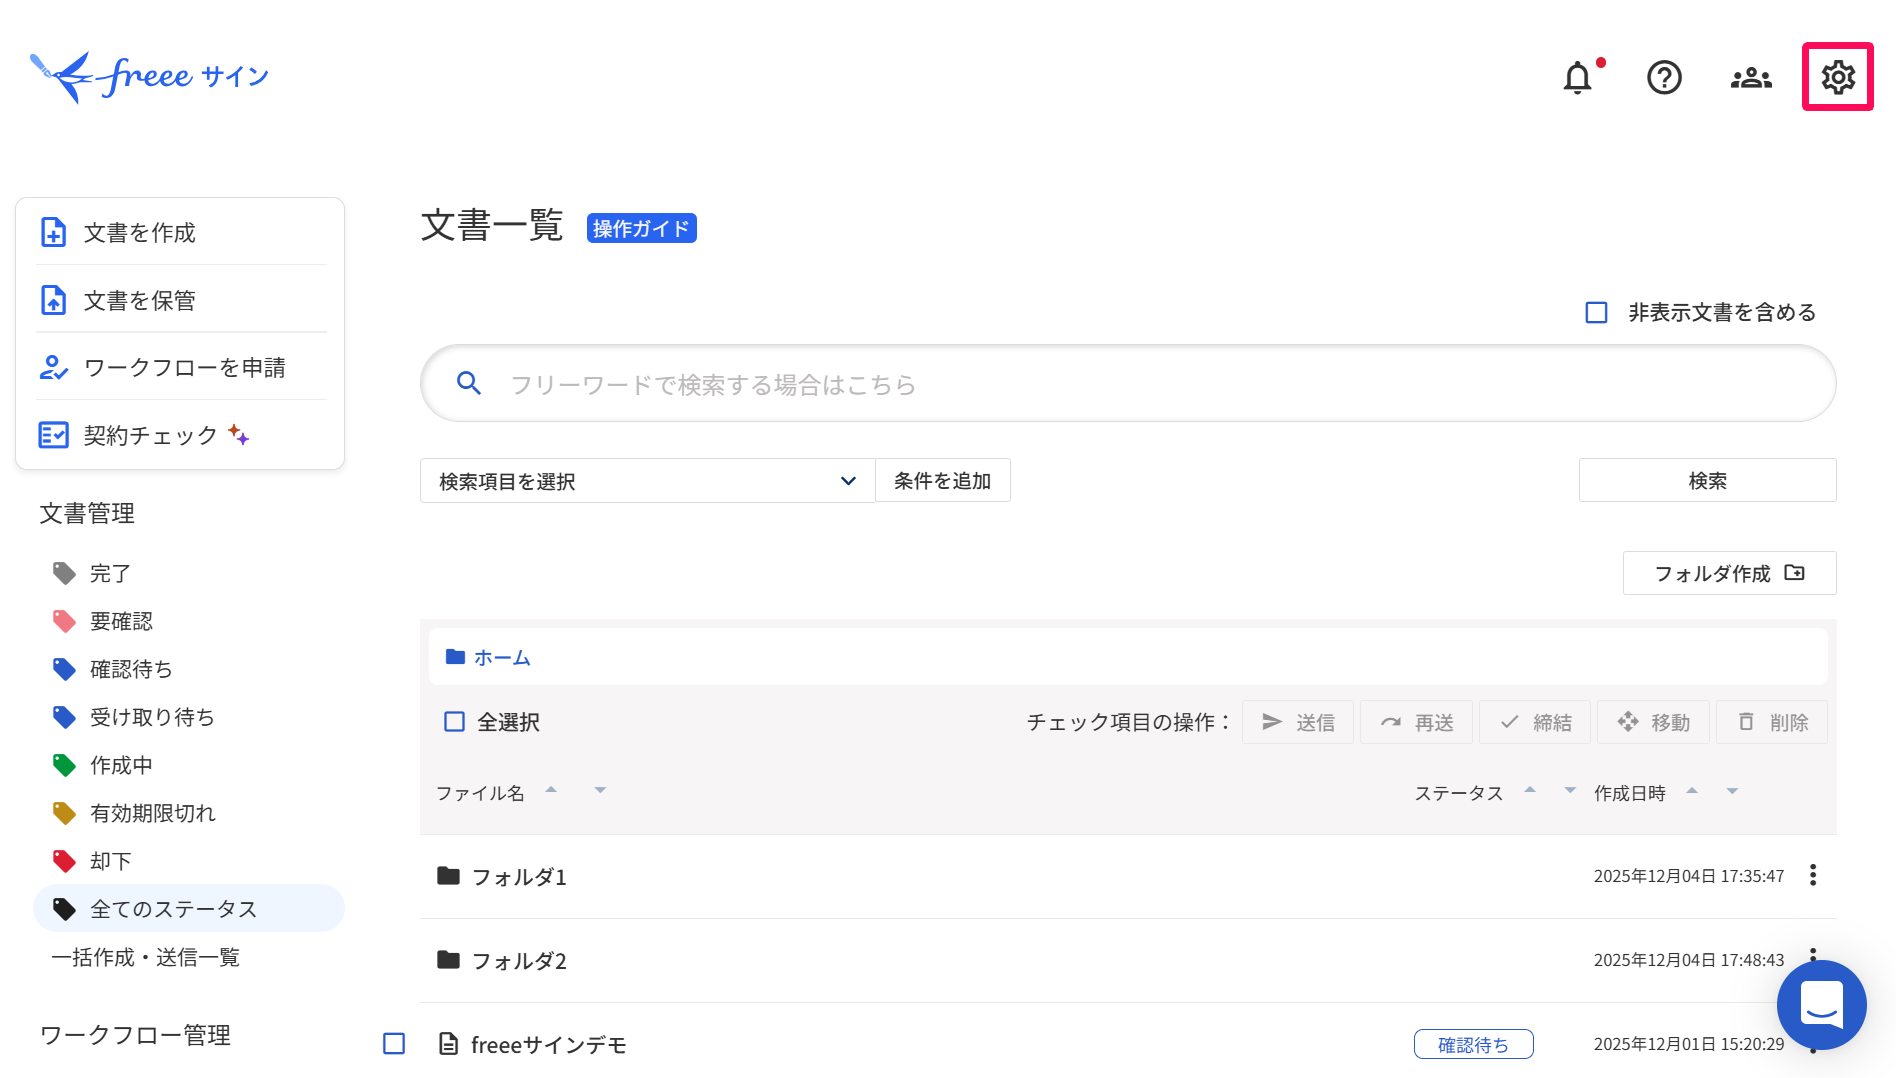Click the フォルダ1 folder icon
This screenshot has height=1078, width=1896.
point(448,876)
